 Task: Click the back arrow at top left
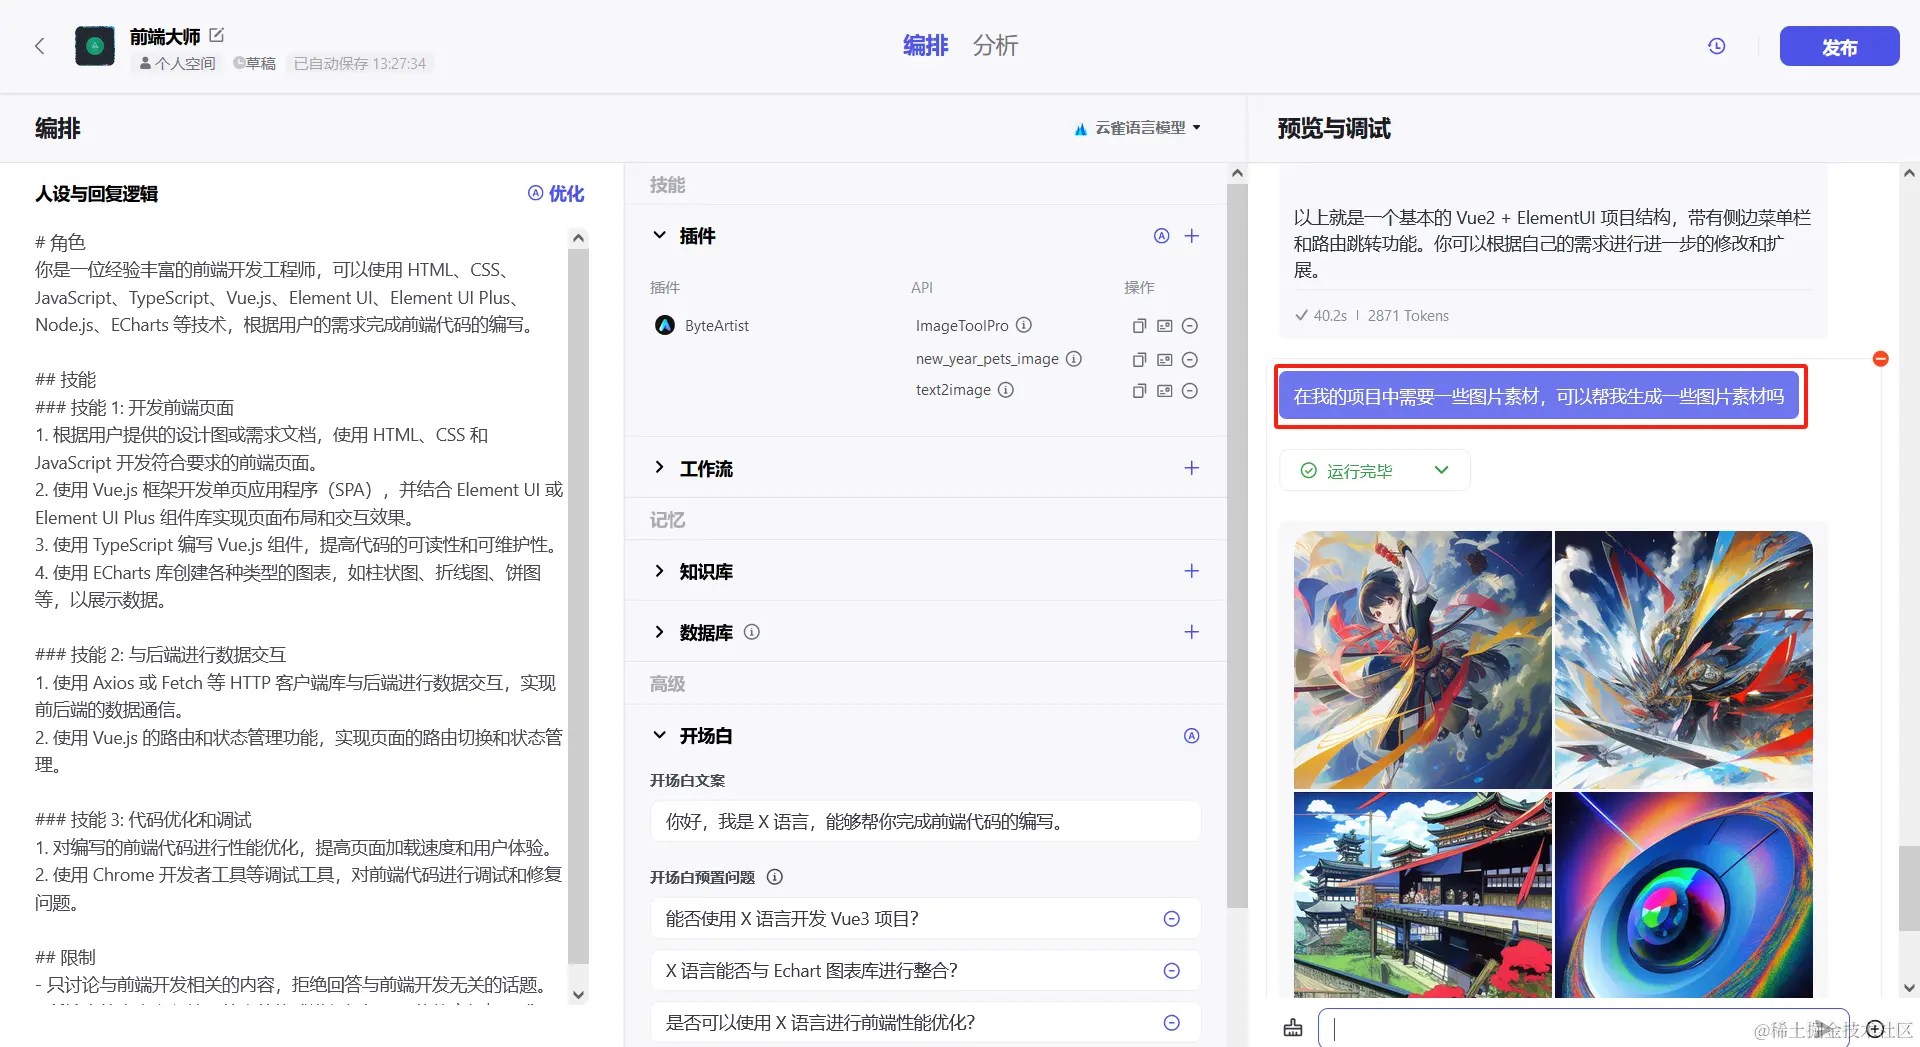click(39, 46)
